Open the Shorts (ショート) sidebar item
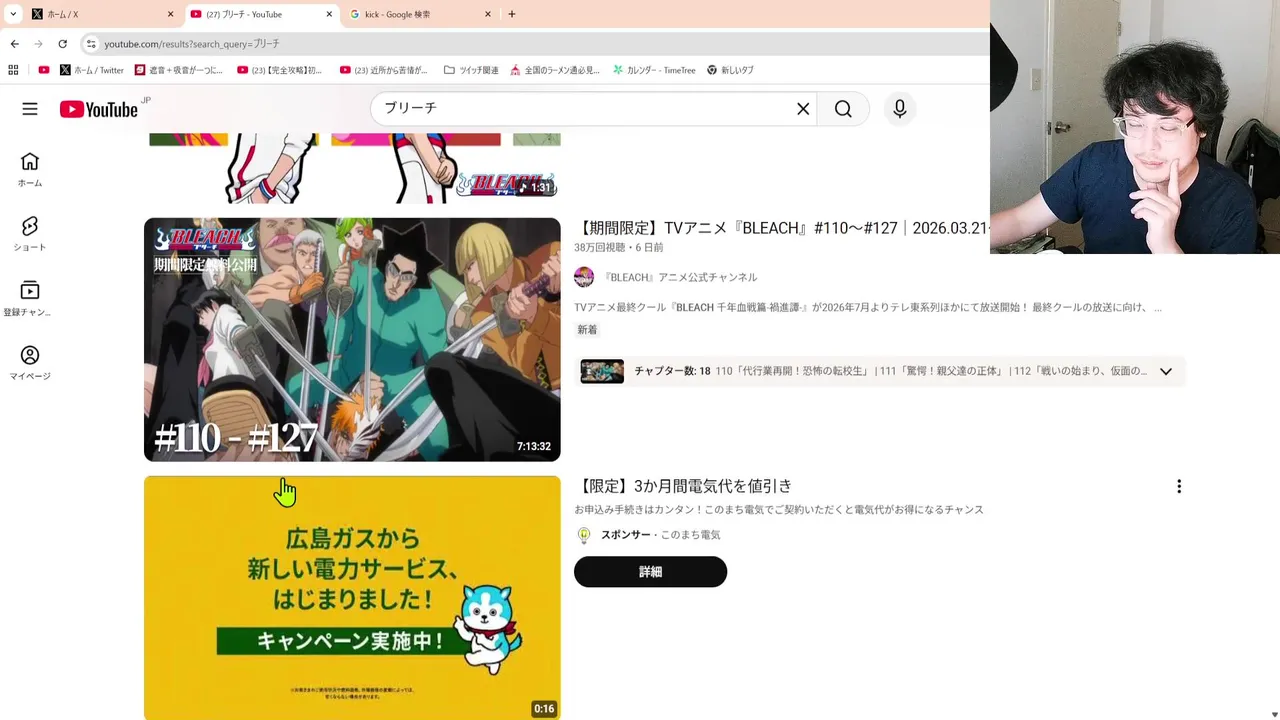1280x720 pixels. point(30,234)
